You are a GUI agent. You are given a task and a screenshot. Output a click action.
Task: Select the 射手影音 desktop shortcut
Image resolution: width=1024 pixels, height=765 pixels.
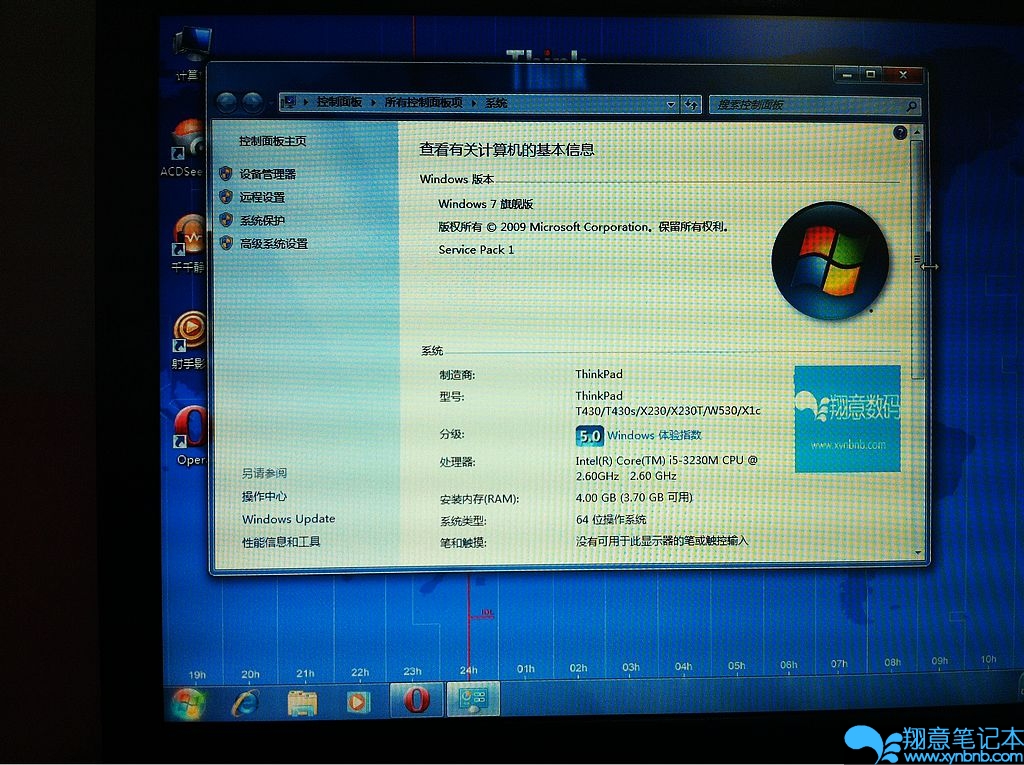pos(189,340)
